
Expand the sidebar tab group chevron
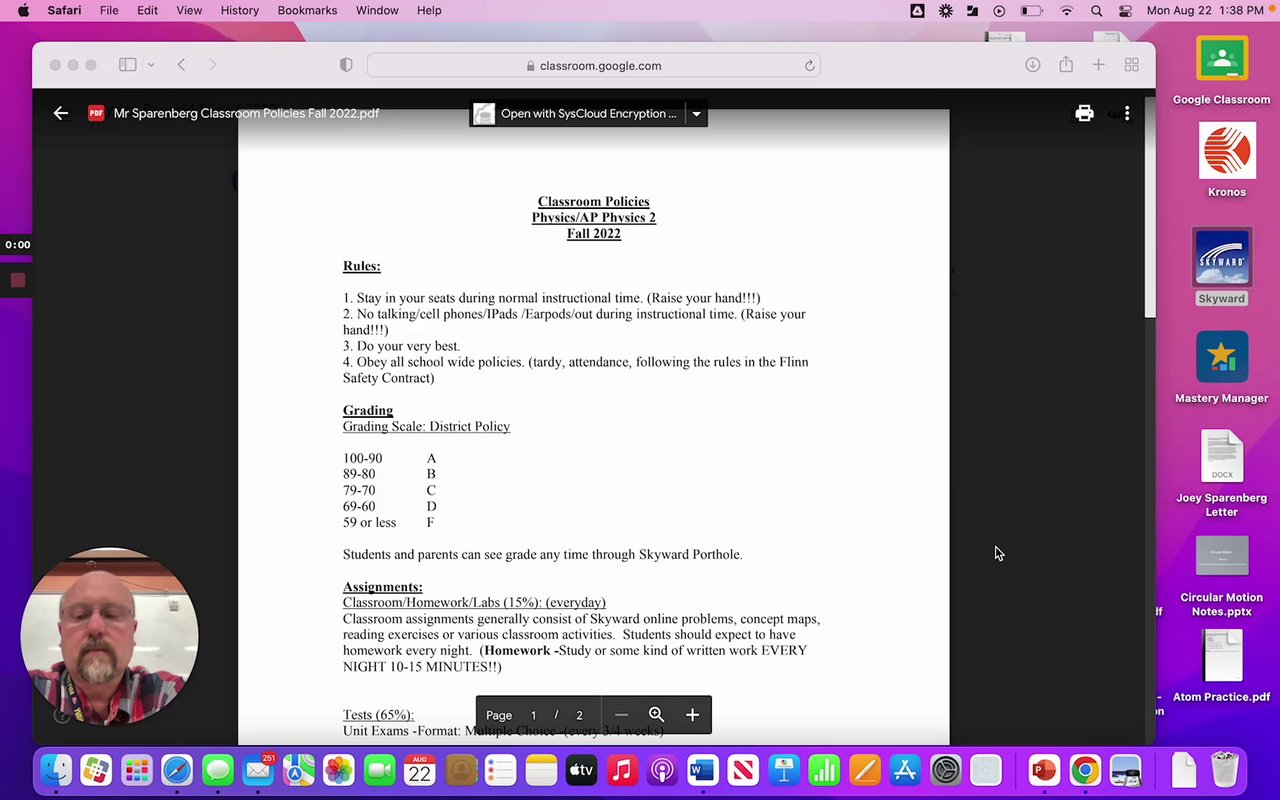coord(151,65)
